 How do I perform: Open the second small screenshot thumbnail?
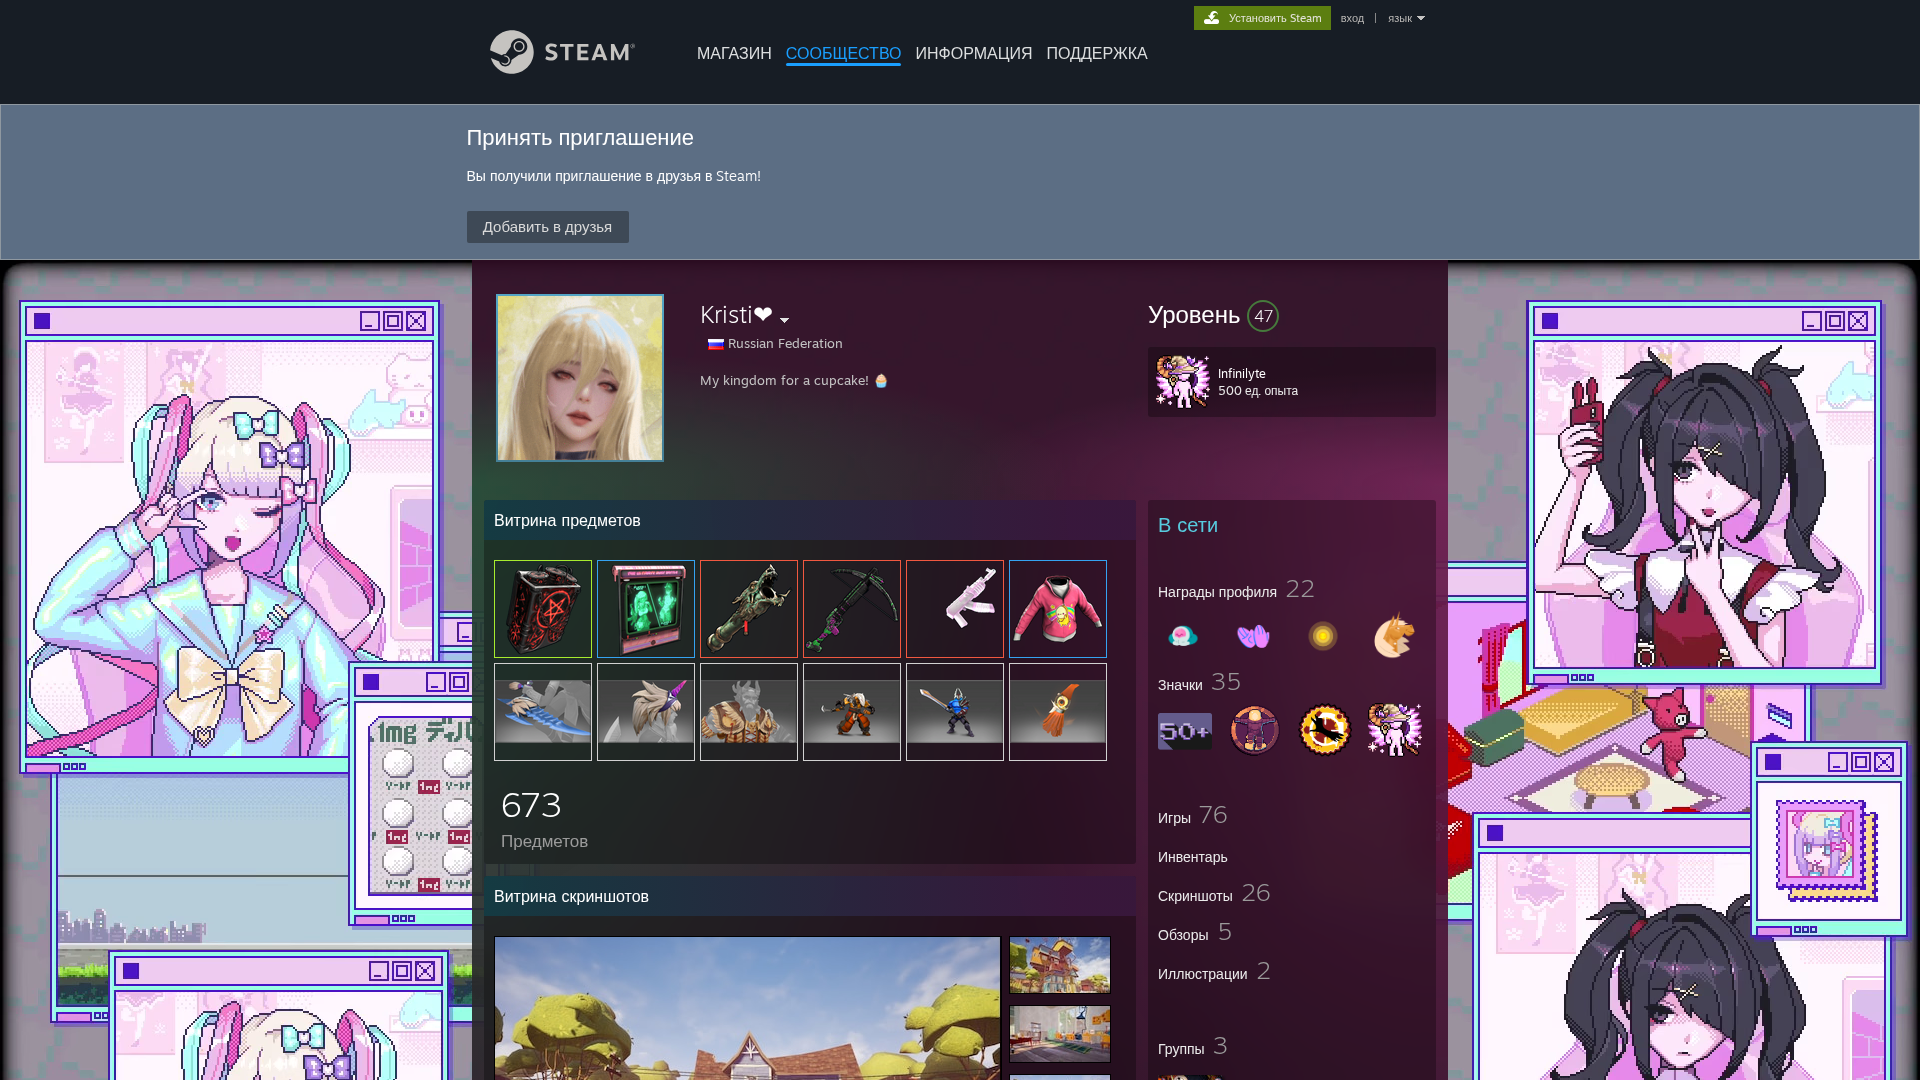pos(1060,1034)
